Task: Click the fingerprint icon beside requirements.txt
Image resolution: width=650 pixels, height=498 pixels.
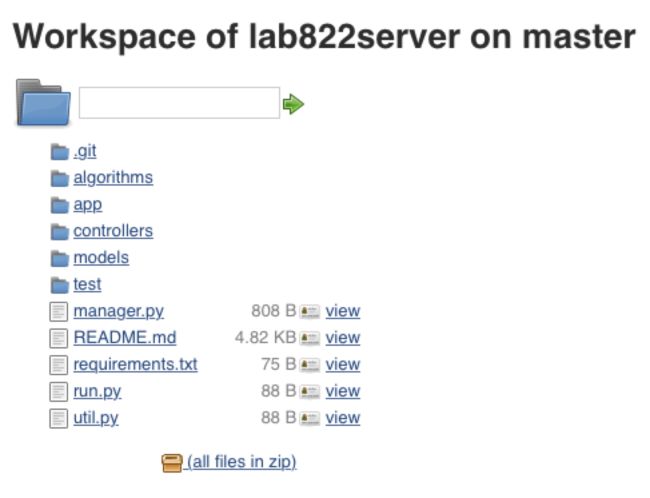Action: pyautogui.click(x=310, y=365)
